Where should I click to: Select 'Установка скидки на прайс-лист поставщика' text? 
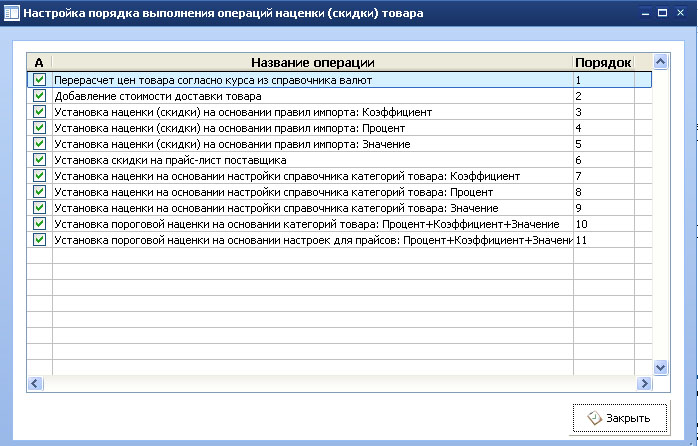click(170, 160)
